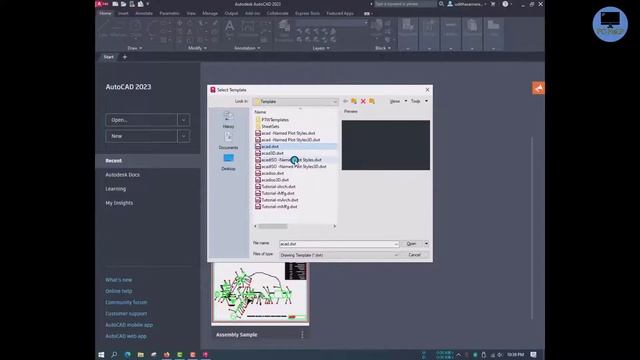Open My Insights in the start page sidebar
The height and width of the screenshot is (360, 640).
[119, 203]
